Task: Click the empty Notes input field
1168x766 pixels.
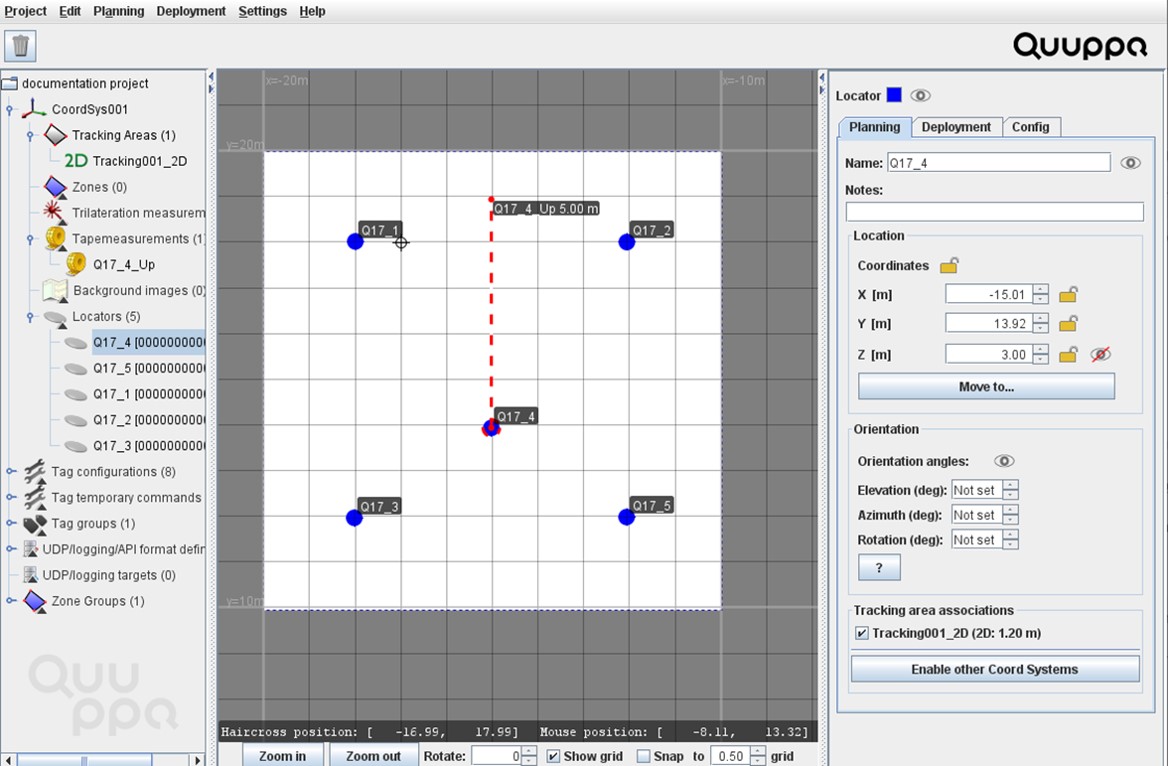Action: click(x=994, y=212)
